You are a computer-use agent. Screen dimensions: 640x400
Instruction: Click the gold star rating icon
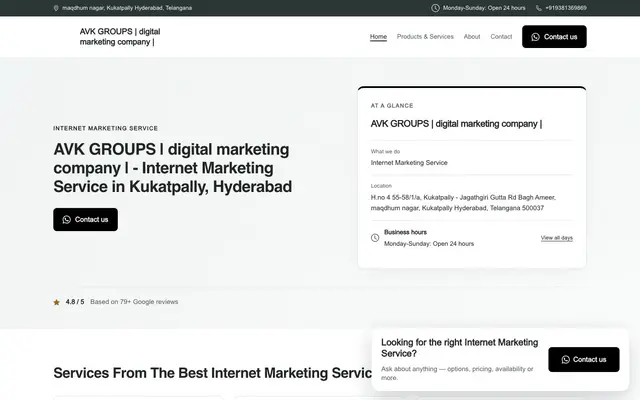[56, 302]
